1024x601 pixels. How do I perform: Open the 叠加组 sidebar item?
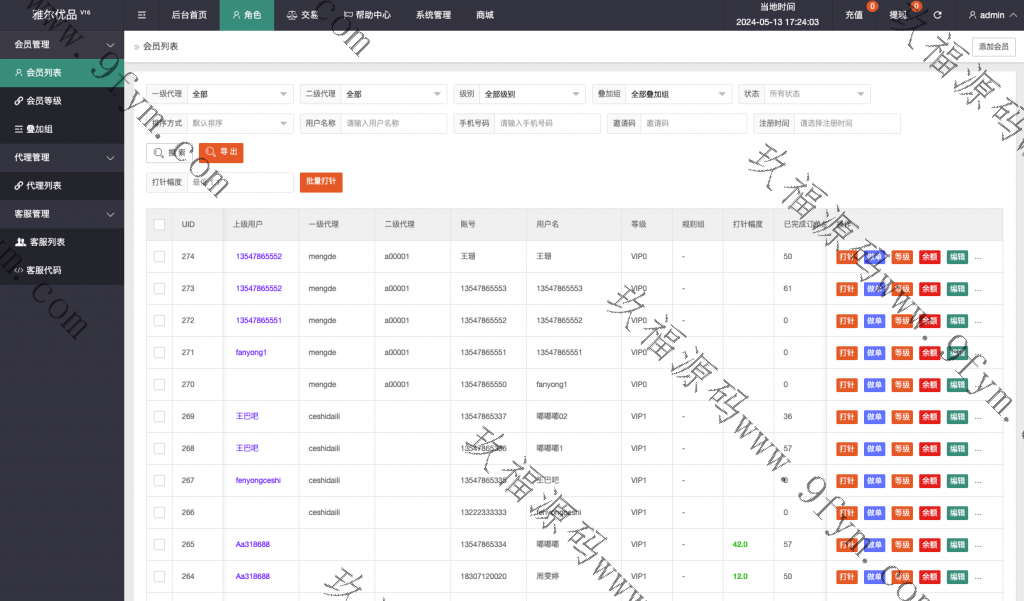(39, 129)
